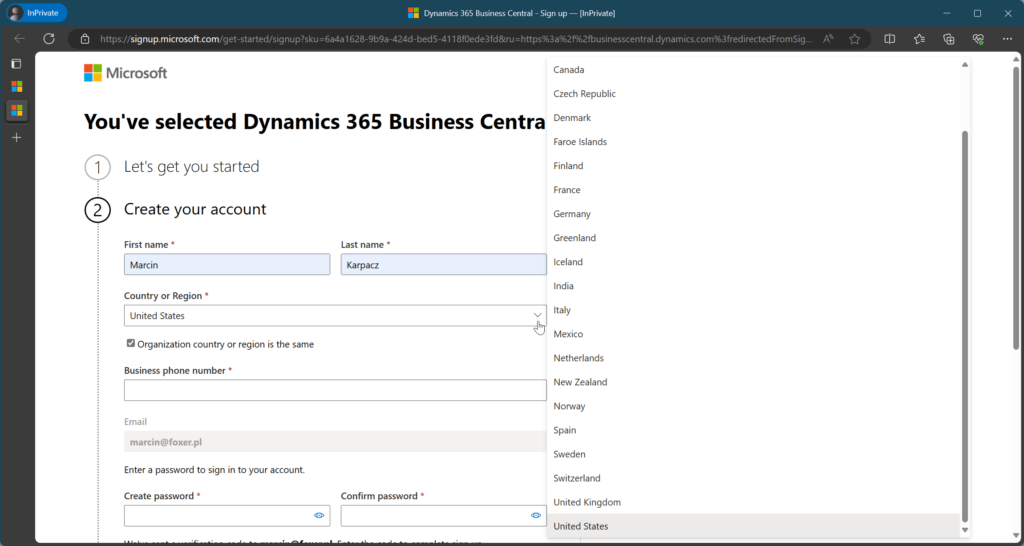Show password in Create password field
Viewport: 1024px width, 546px height.
click(x=319, y=515)
